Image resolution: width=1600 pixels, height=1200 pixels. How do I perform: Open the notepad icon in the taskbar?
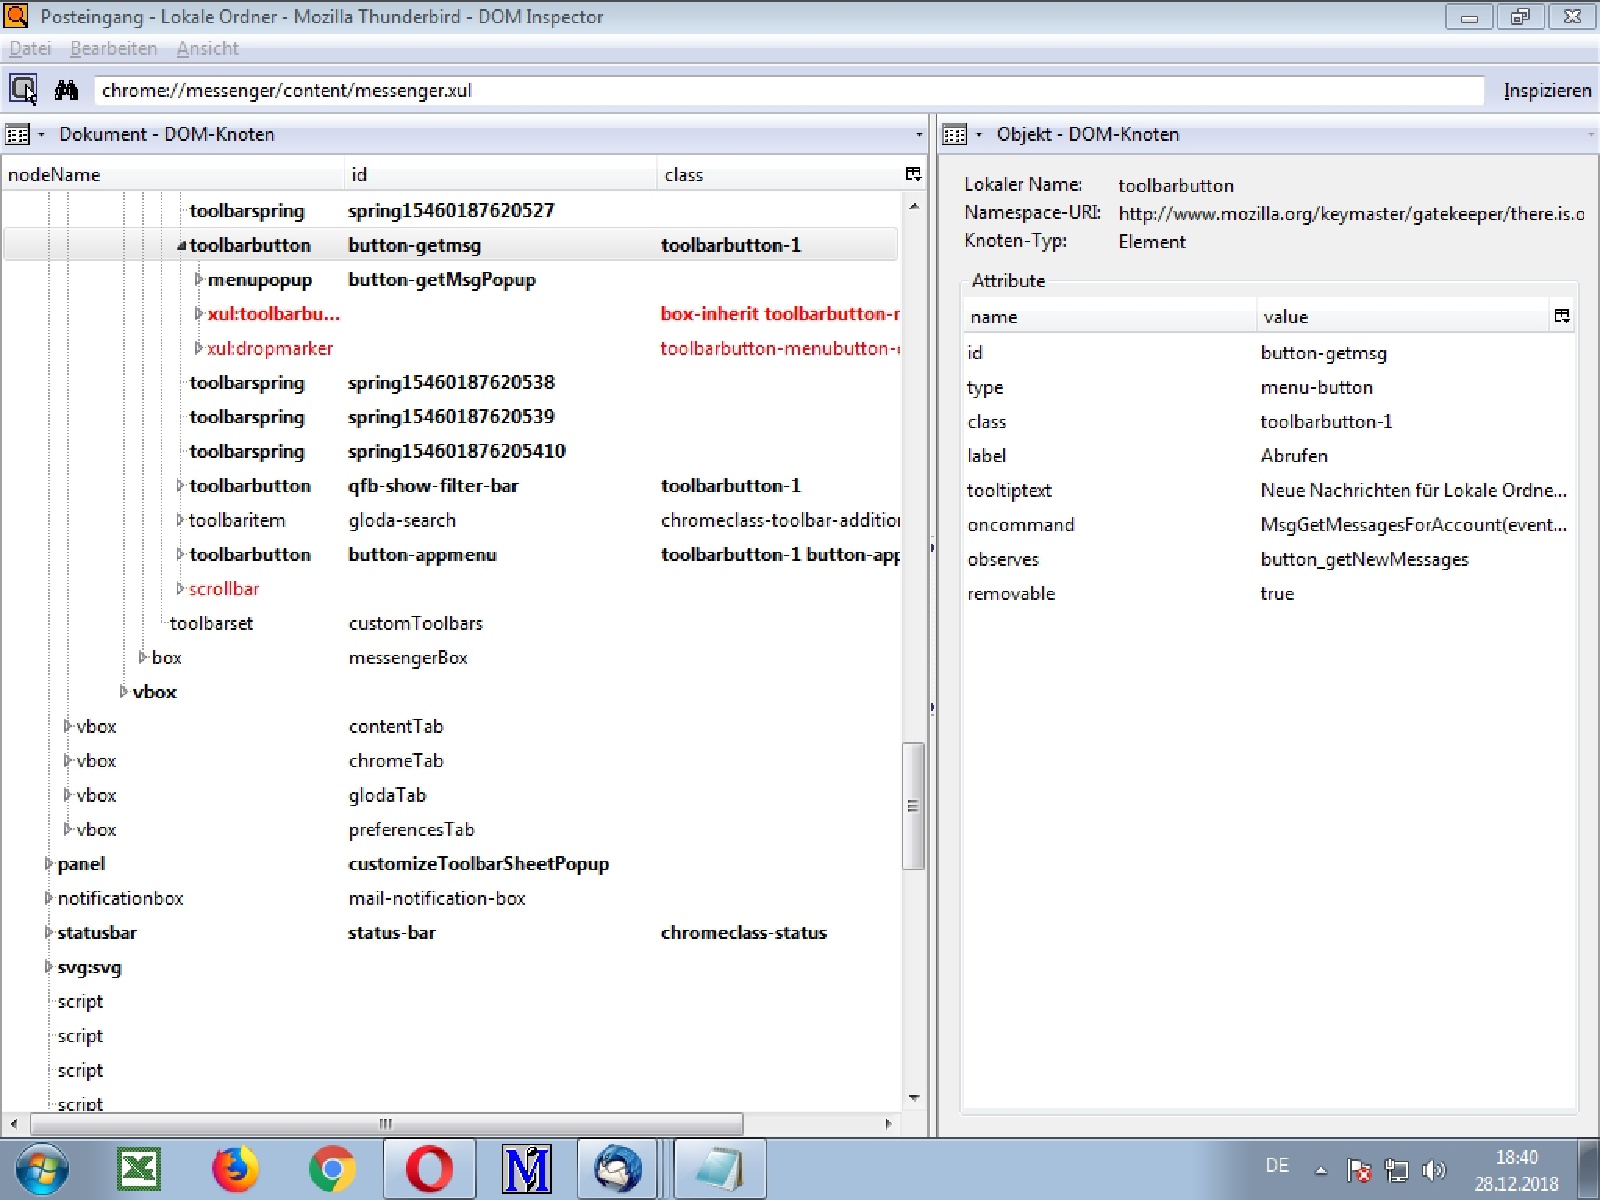[719, 1168]
